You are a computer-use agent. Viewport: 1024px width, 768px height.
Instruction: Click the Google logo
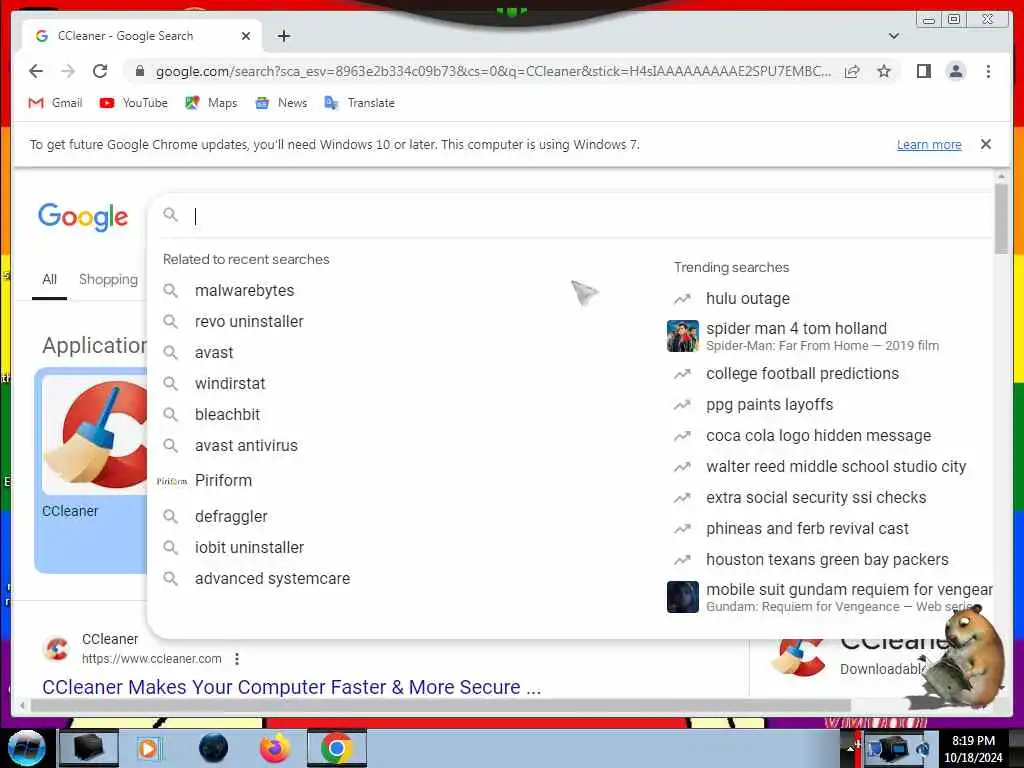click(x=83, y=217)
